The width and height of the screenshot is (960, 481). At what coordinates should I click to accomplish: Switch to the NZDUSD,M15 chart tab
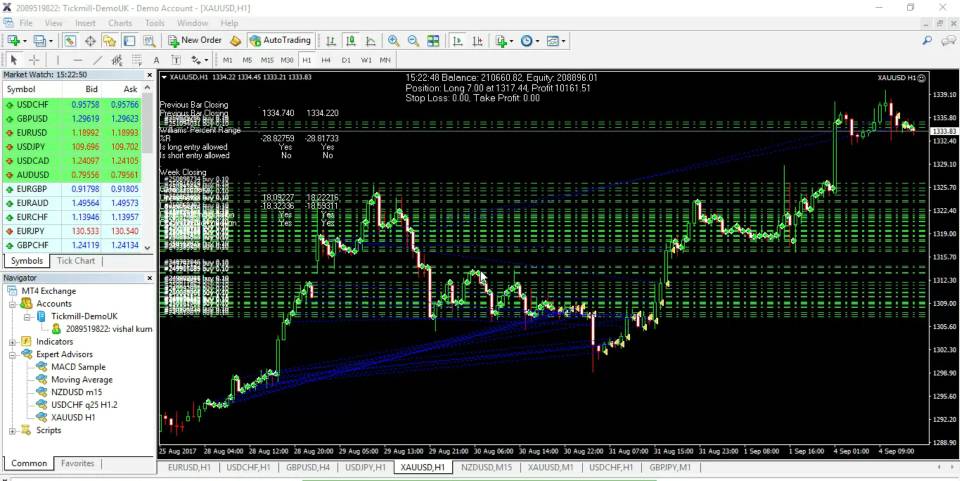[486, 467]
